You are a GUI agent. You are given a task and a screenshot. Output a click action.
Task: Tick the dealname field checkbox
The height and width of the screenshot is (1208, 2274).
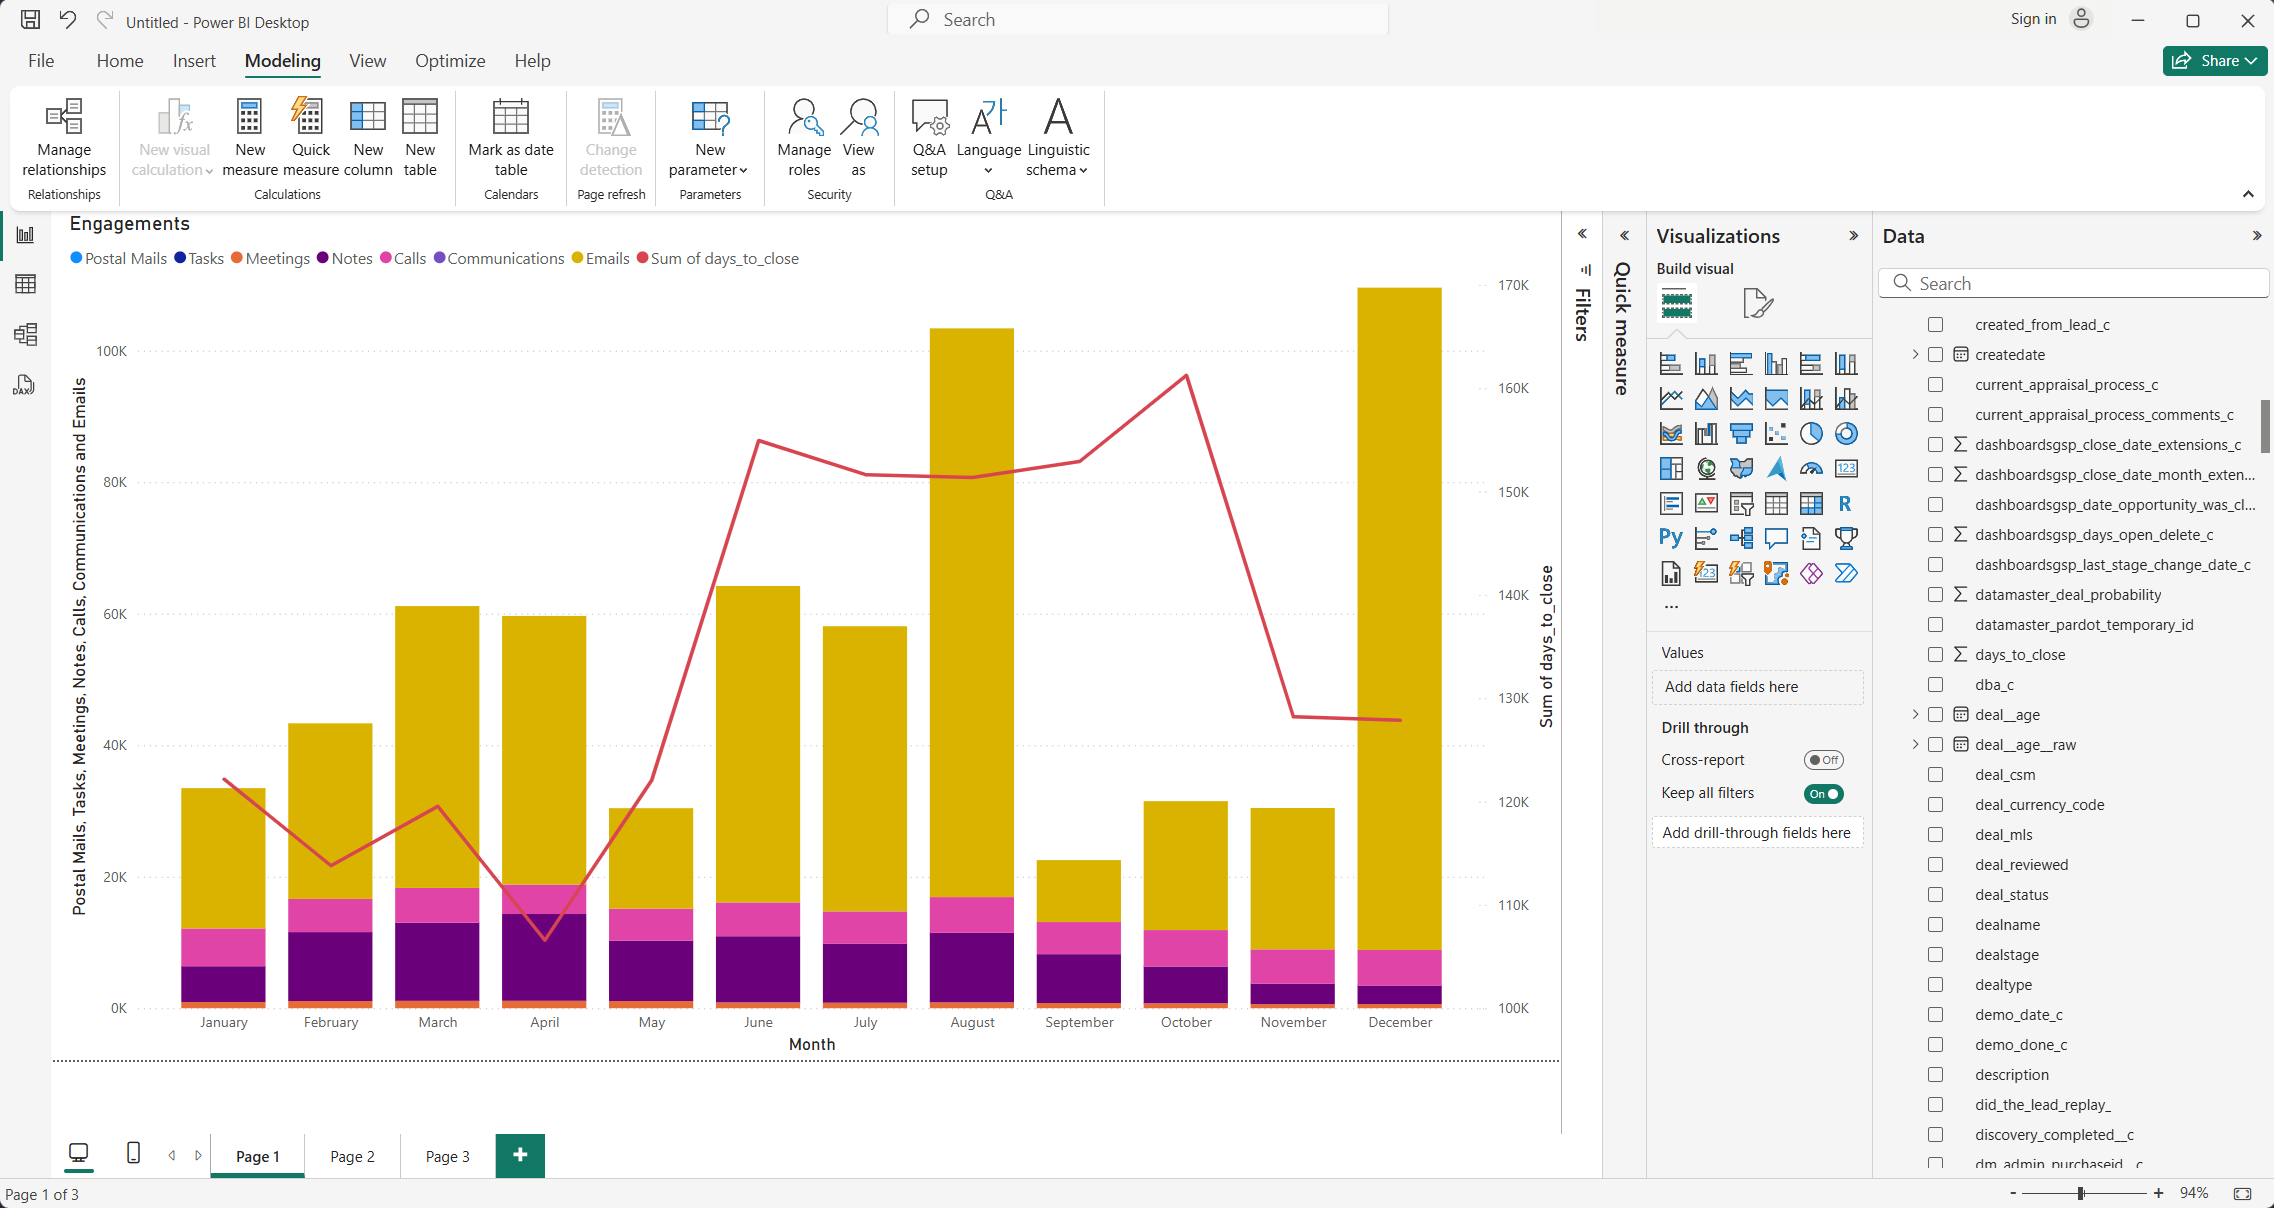click(1936, 925)
